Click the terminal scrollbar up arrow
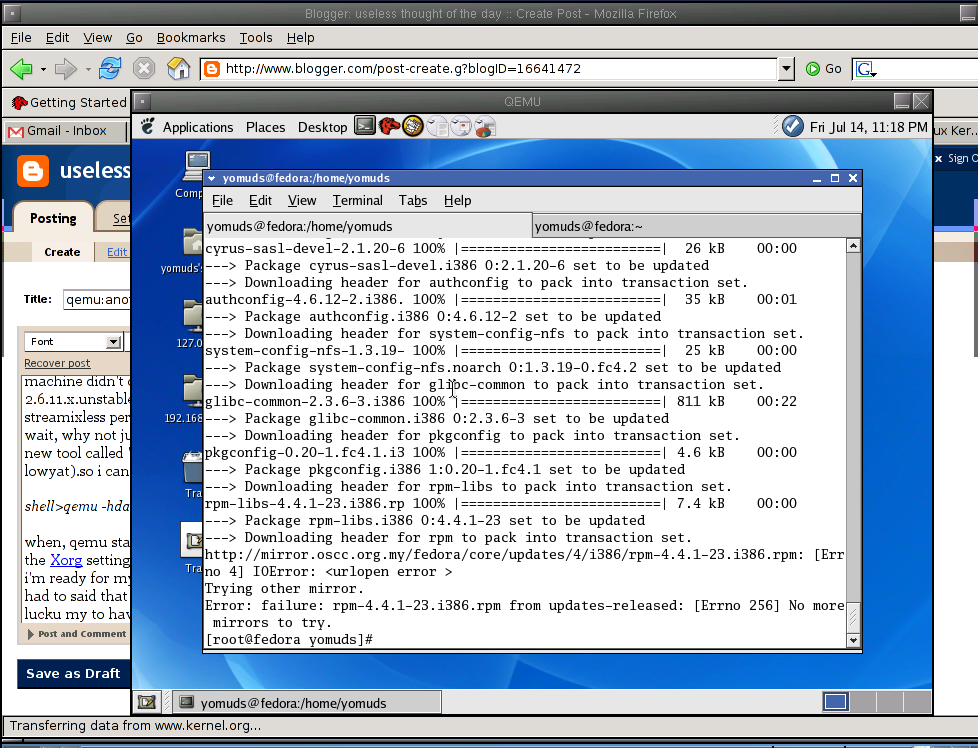The width and height of the screenshot is (978, 748). point(853,246)
